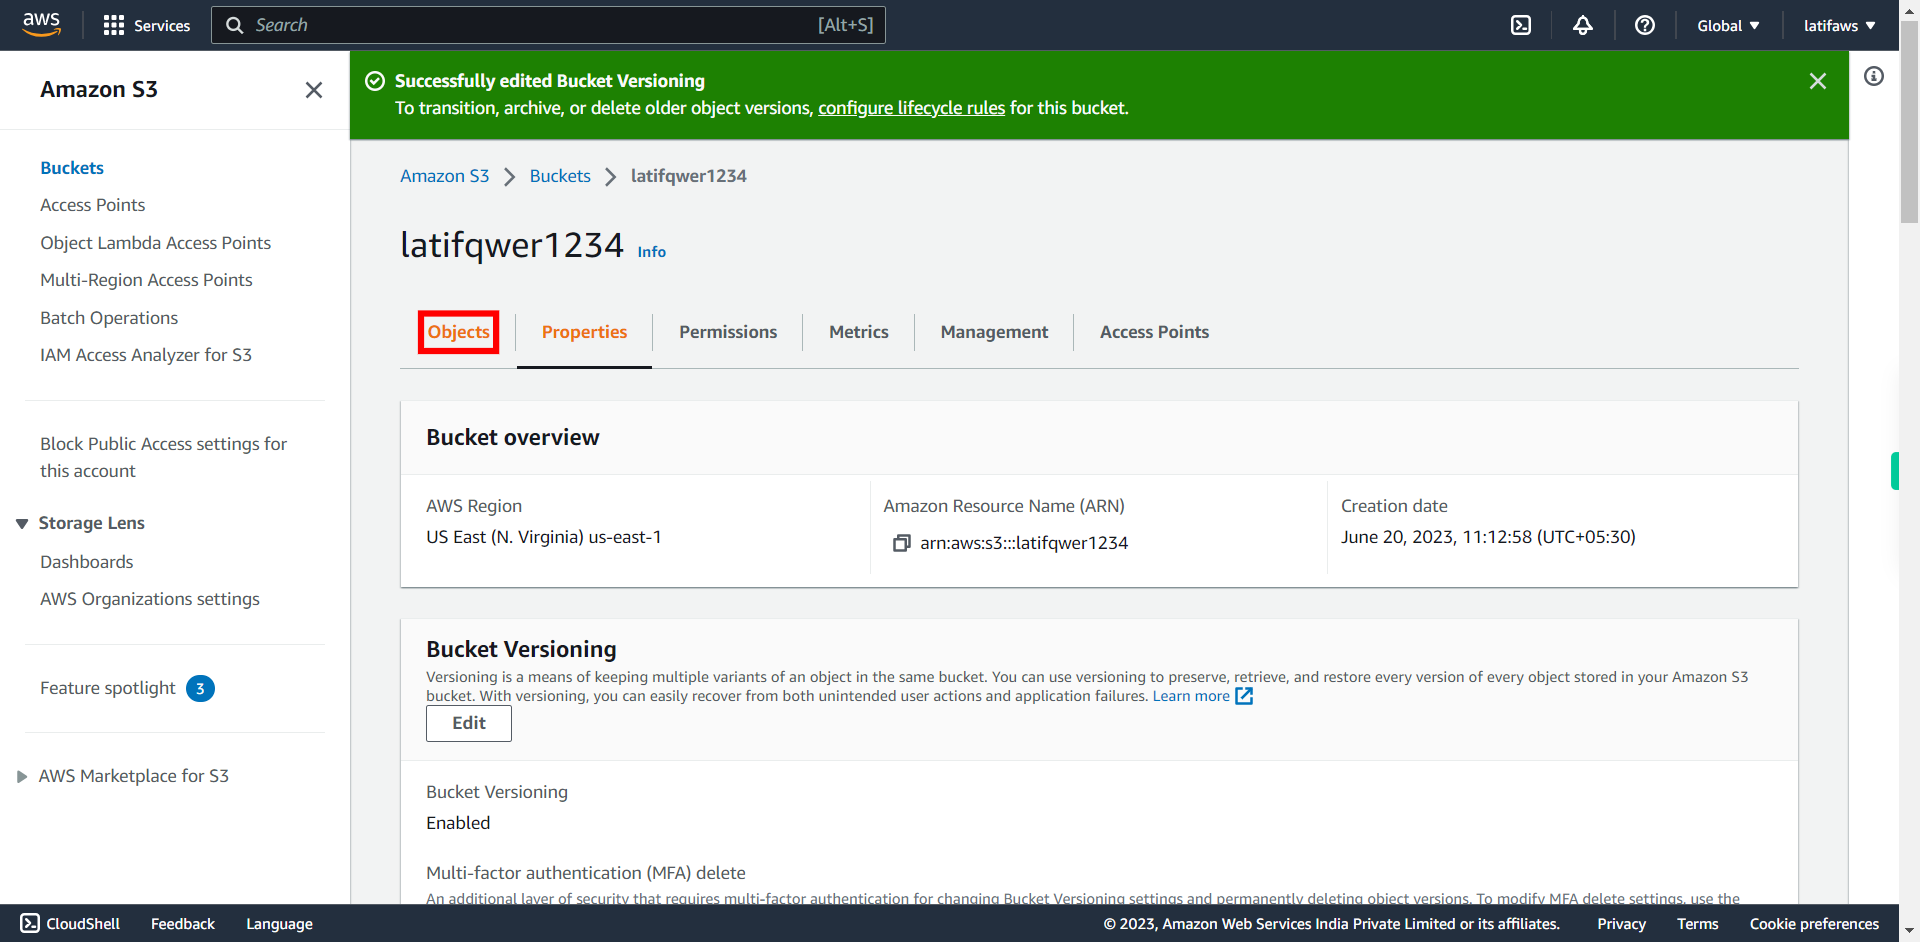Open Multi-Region Access Points
Image resolution: width=1920 pixels, height=942 pixels.
pyautogui.click(x=146, y=280)
